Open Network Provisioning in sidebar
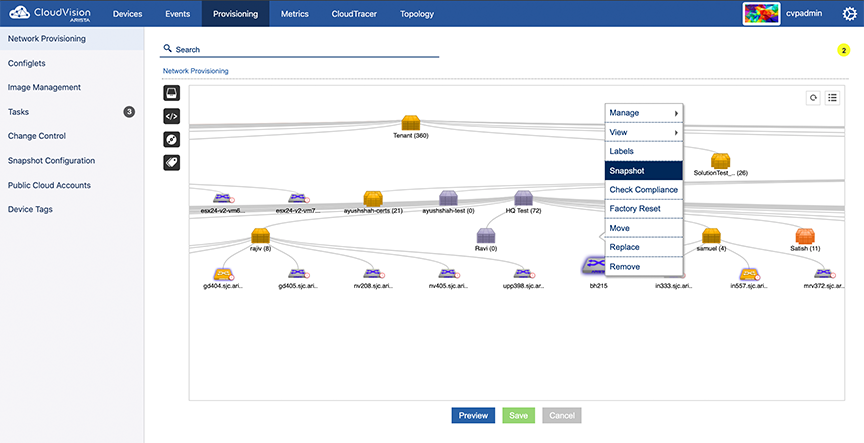864x443 pixels. click(72, 39)
